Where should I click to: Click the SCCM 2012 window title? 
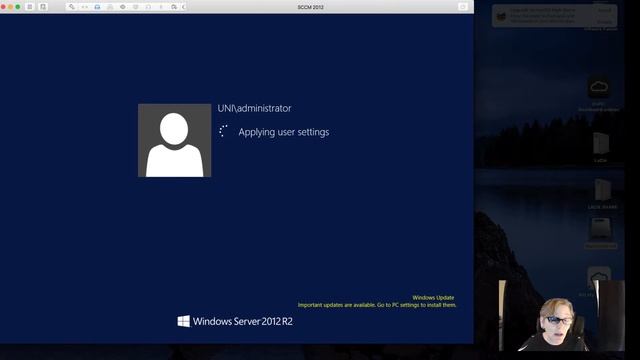[x=311, y=7]
